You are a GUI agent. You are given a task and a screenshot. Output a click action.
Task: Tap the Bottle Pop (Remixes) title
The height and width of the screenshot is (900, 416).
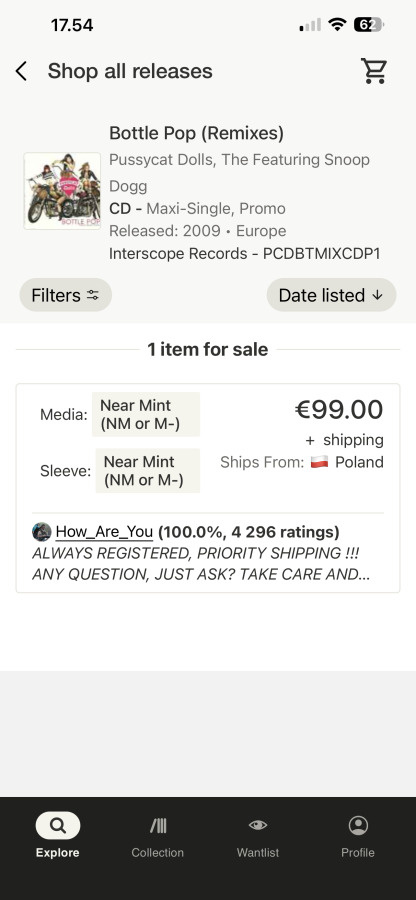196,133
